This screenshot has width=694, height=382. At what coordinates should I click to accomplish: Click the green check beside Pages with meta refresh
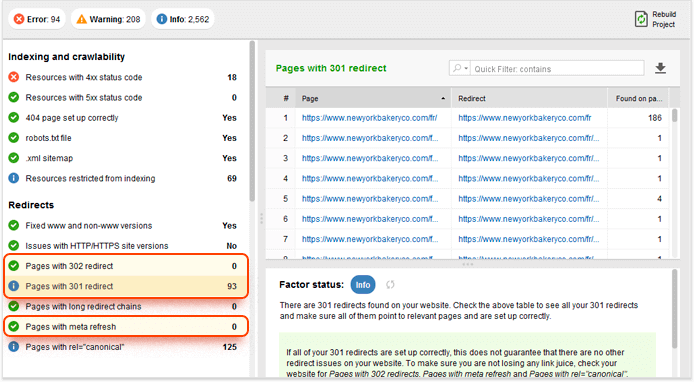tap(14, 326)
